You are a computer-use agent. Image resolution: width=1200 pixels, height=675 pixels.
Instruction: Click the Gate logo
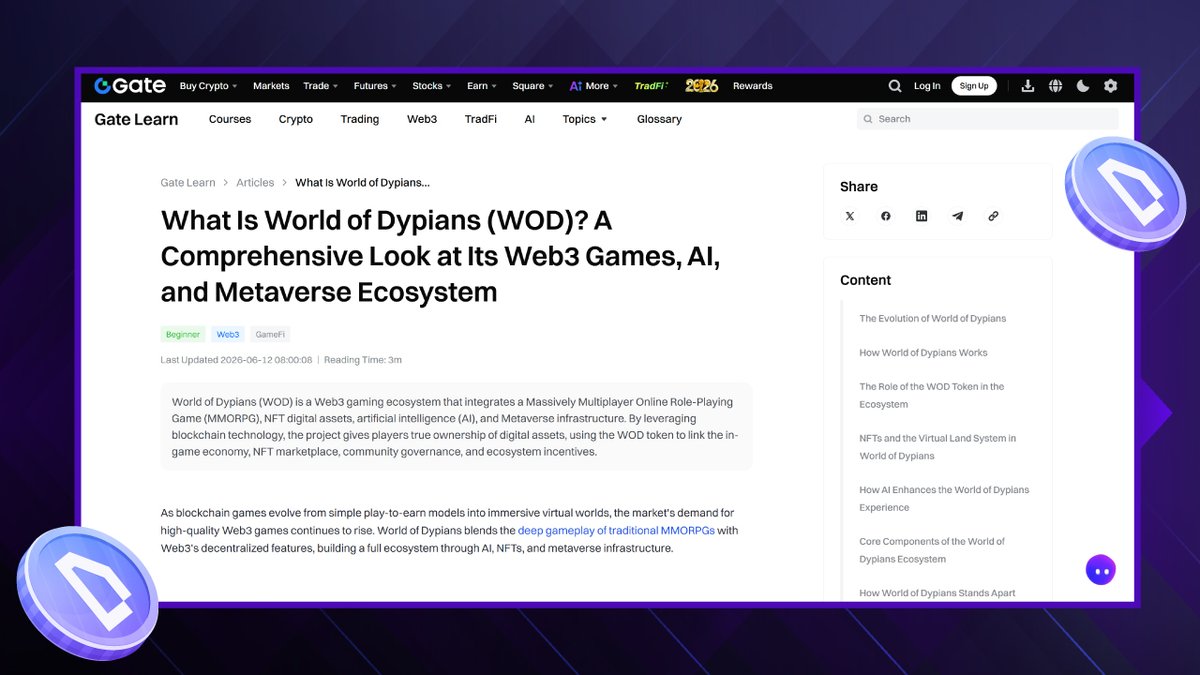click(x=130, y=86)
